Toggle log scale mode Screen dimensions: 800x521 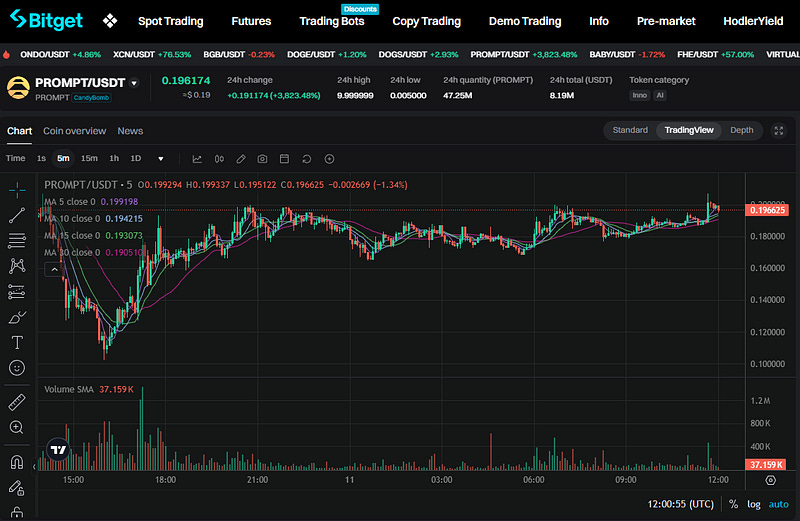[x=754, y=504]
